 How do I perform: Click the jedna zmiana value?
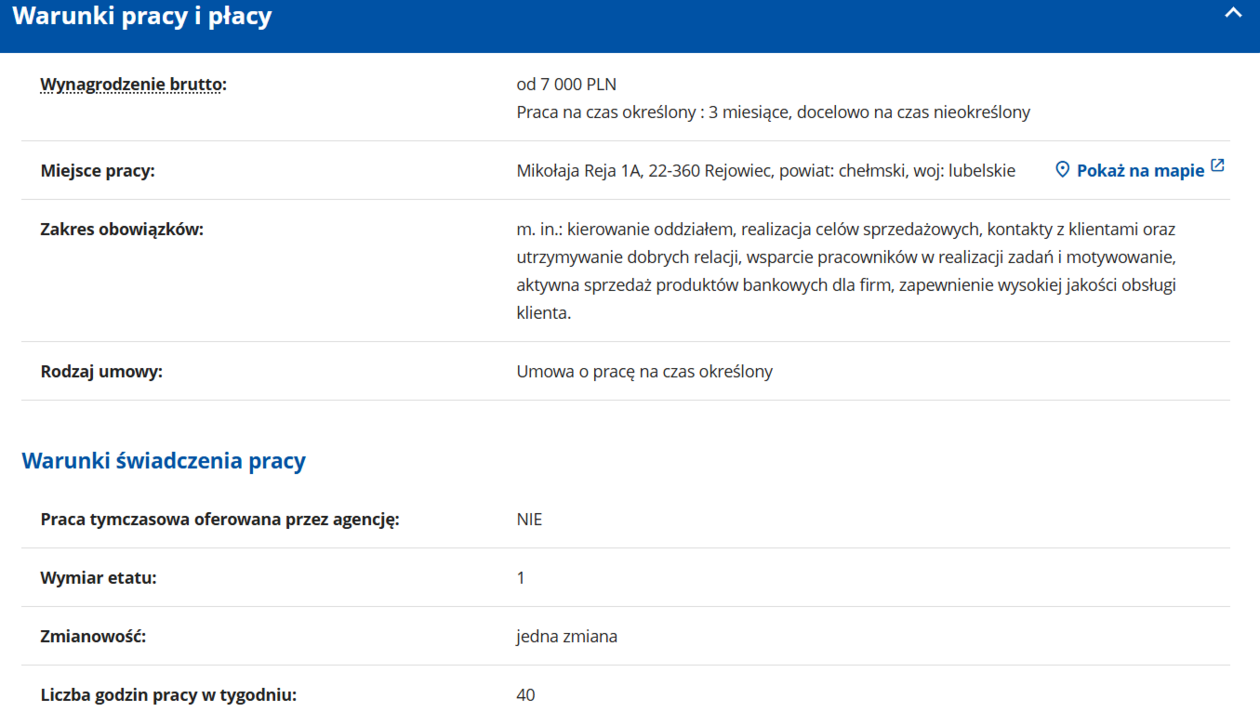[x=566, y=636]
